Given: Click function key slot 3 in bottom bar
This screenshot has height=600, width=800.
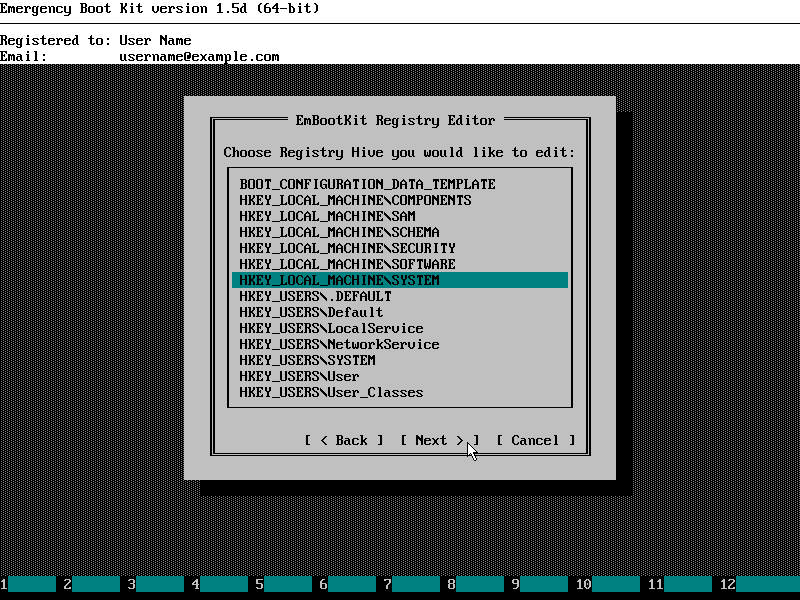Looking at the screenshot, I should point(156,584).
